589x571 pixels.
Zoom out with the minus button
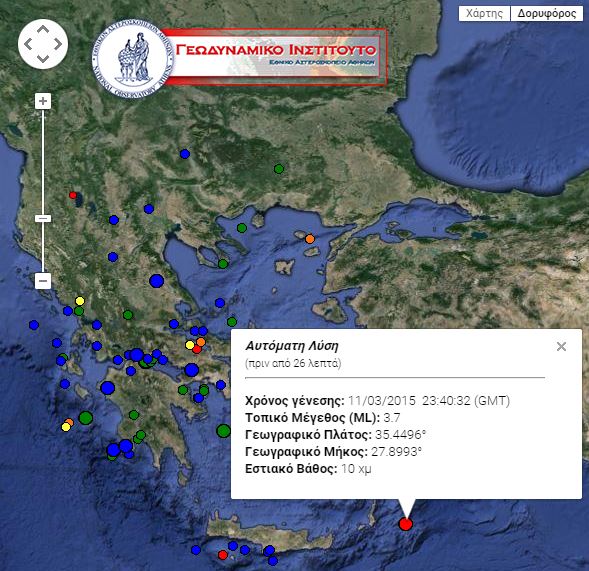pyautogui.click(x=43, y=281)
